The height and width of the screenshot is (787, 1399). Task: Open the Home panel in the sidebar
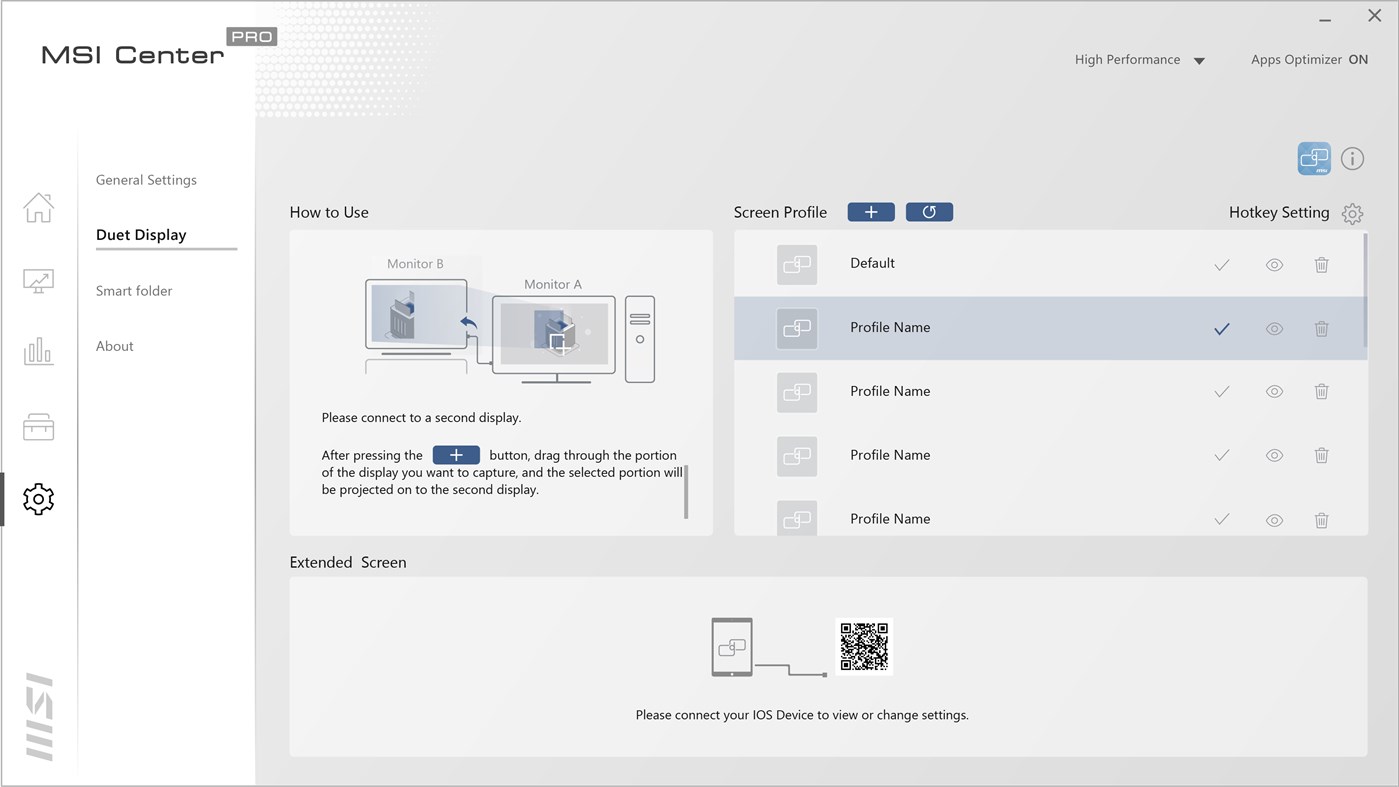coord(38,208)
